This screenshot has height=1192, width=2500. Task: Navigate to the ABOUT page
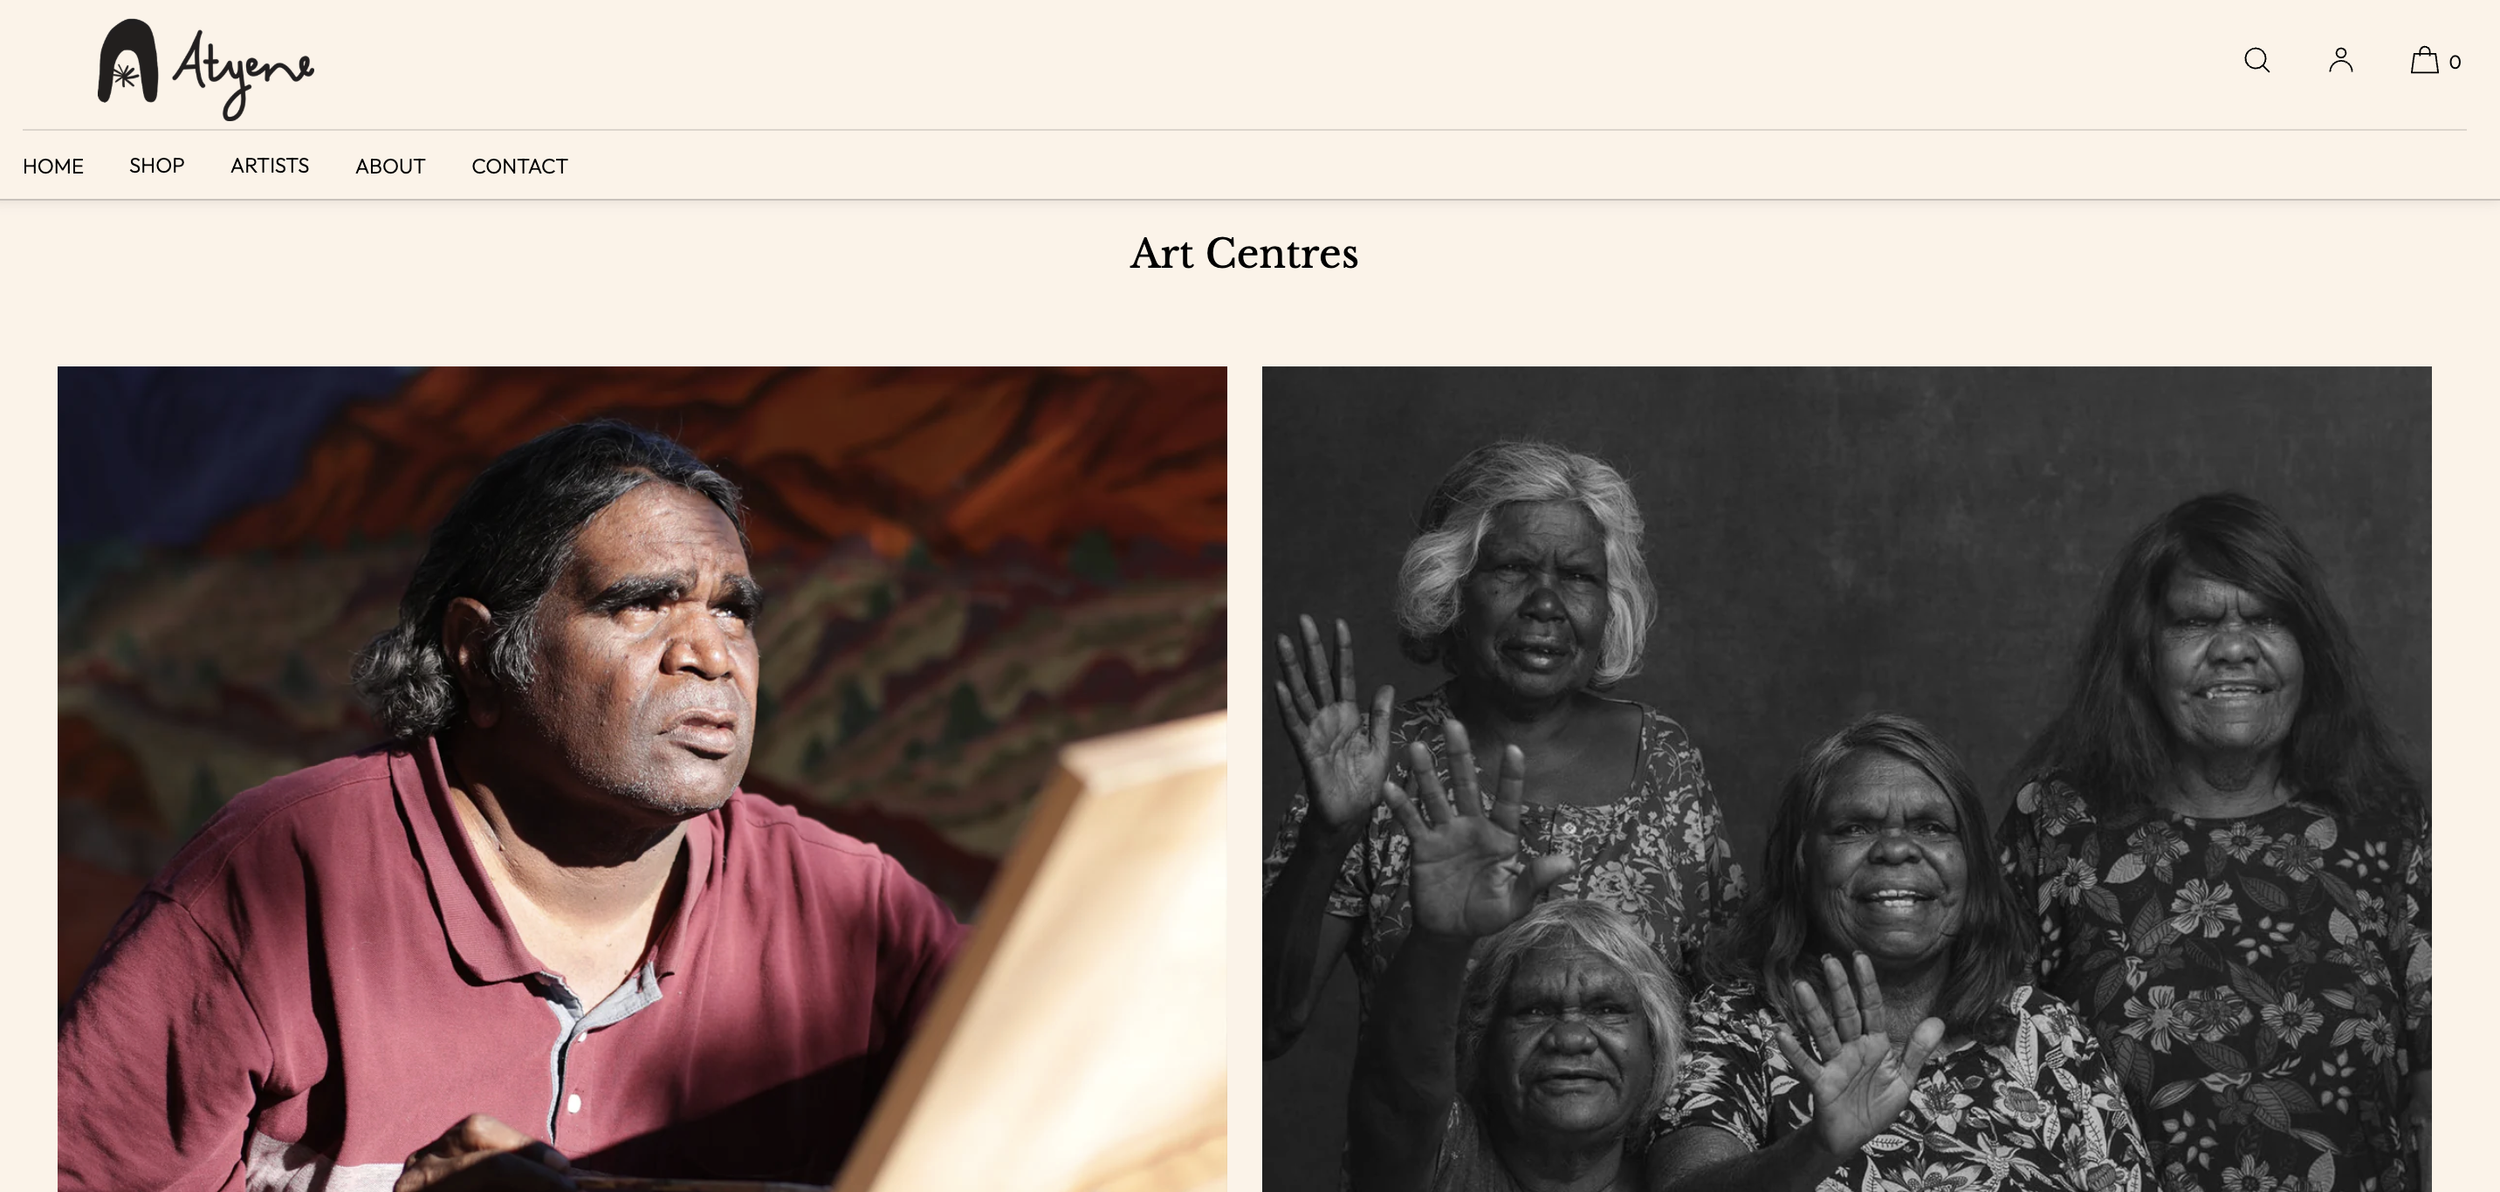(x=390, y=166)
